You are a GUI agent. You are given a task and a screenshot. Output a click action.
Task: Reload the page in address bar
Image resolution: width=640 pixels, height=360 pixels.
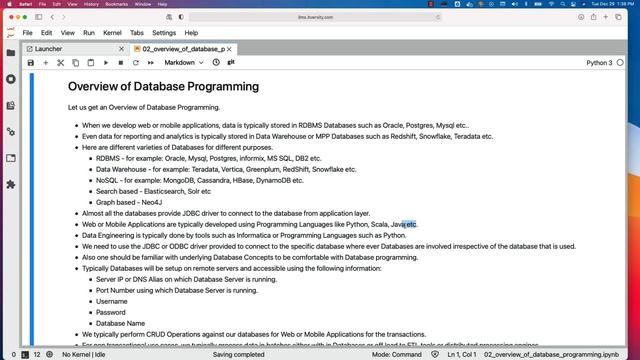pos(438,17)
